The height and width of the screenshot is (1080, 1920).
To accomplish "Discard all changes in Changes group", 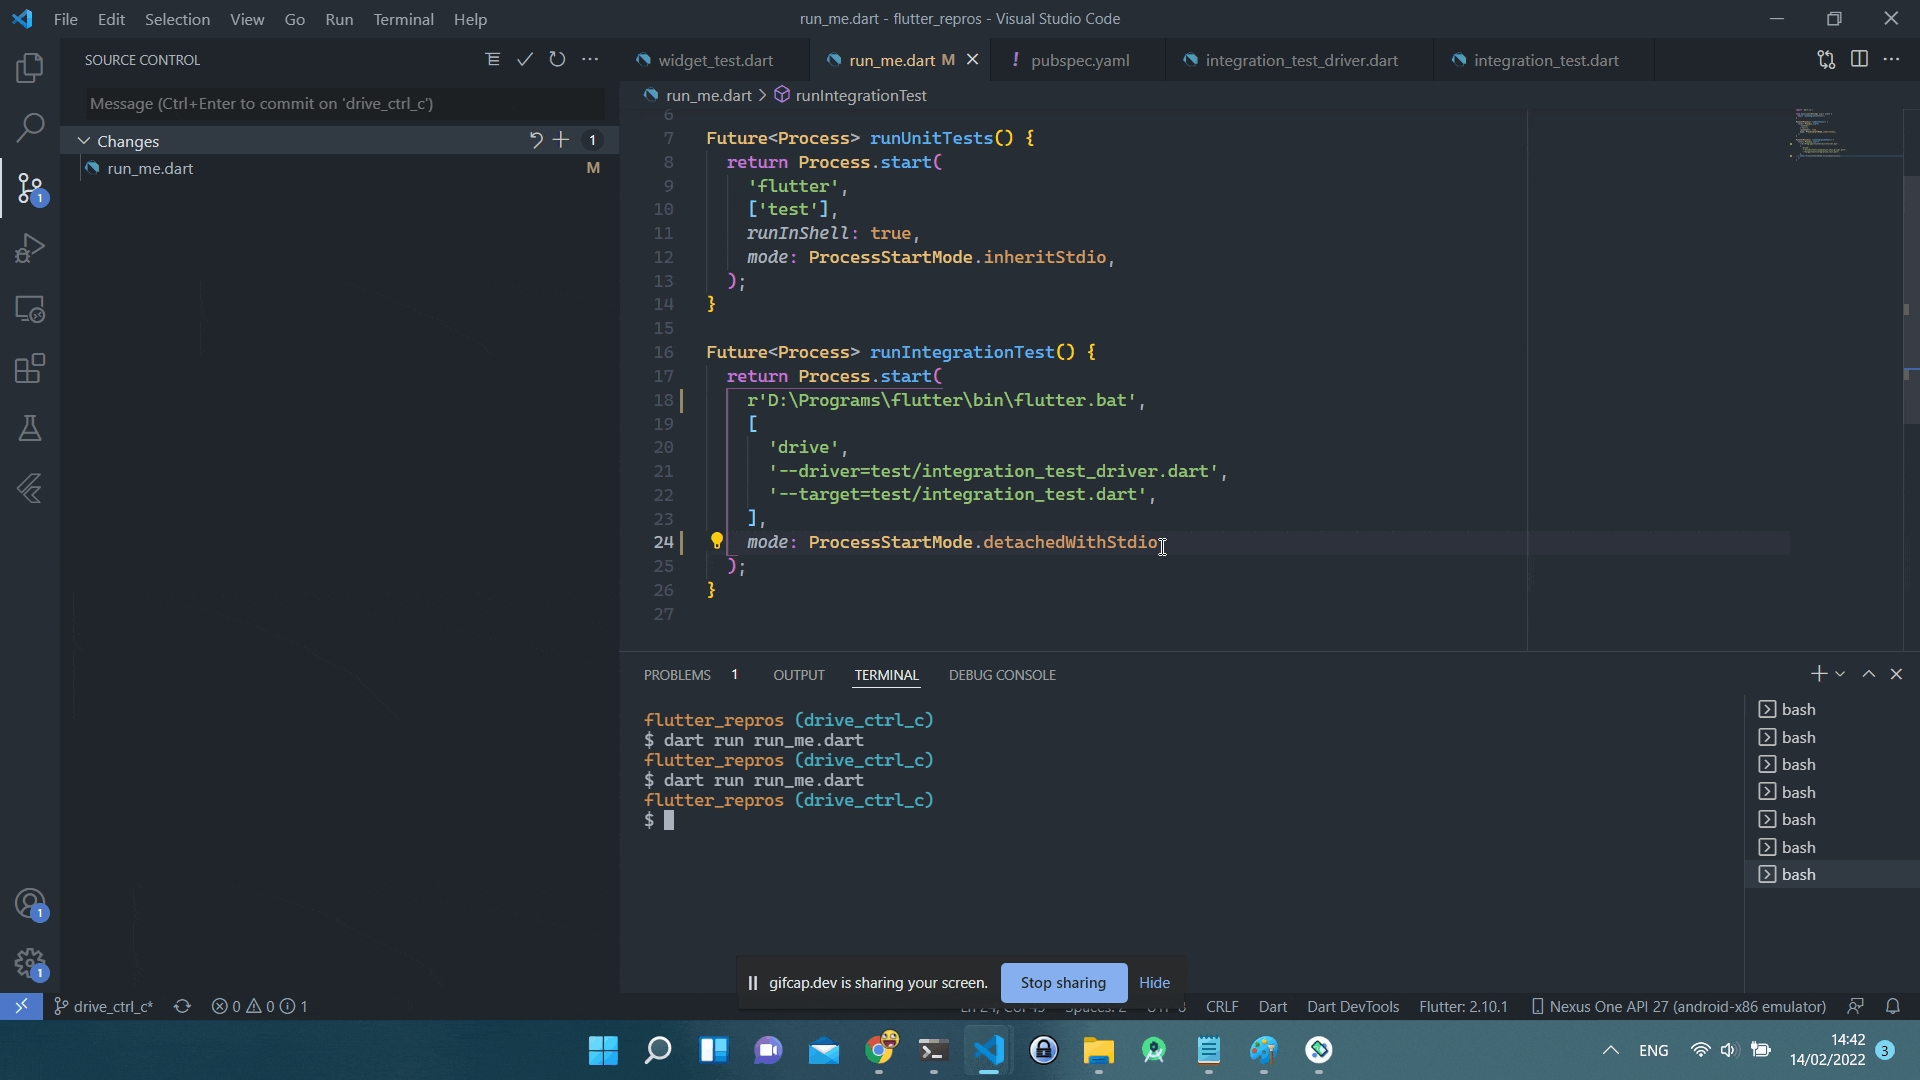I will pos(536,141).
